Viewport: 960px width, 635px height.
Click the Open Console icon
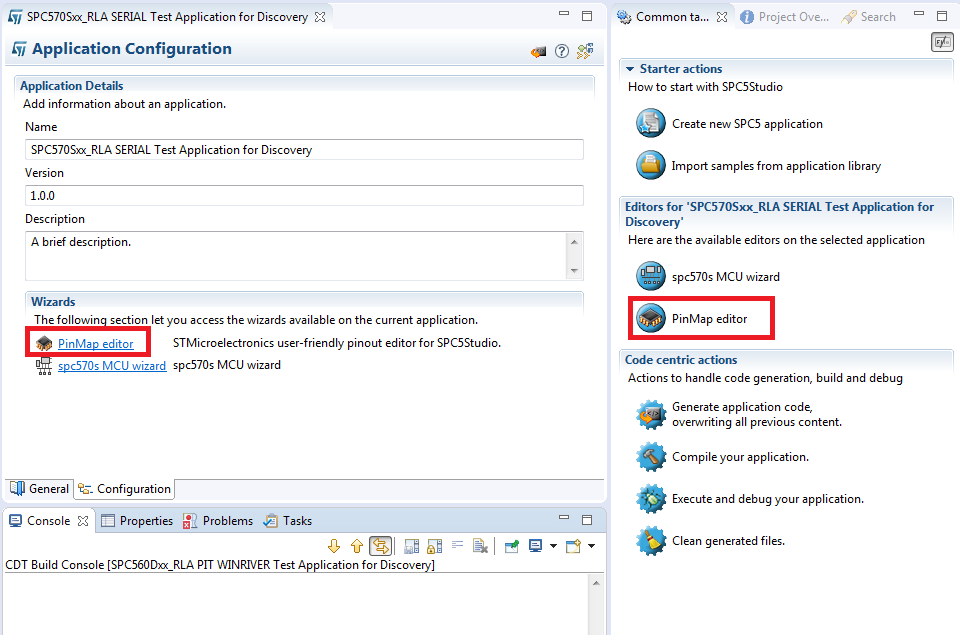coord(574,546)
